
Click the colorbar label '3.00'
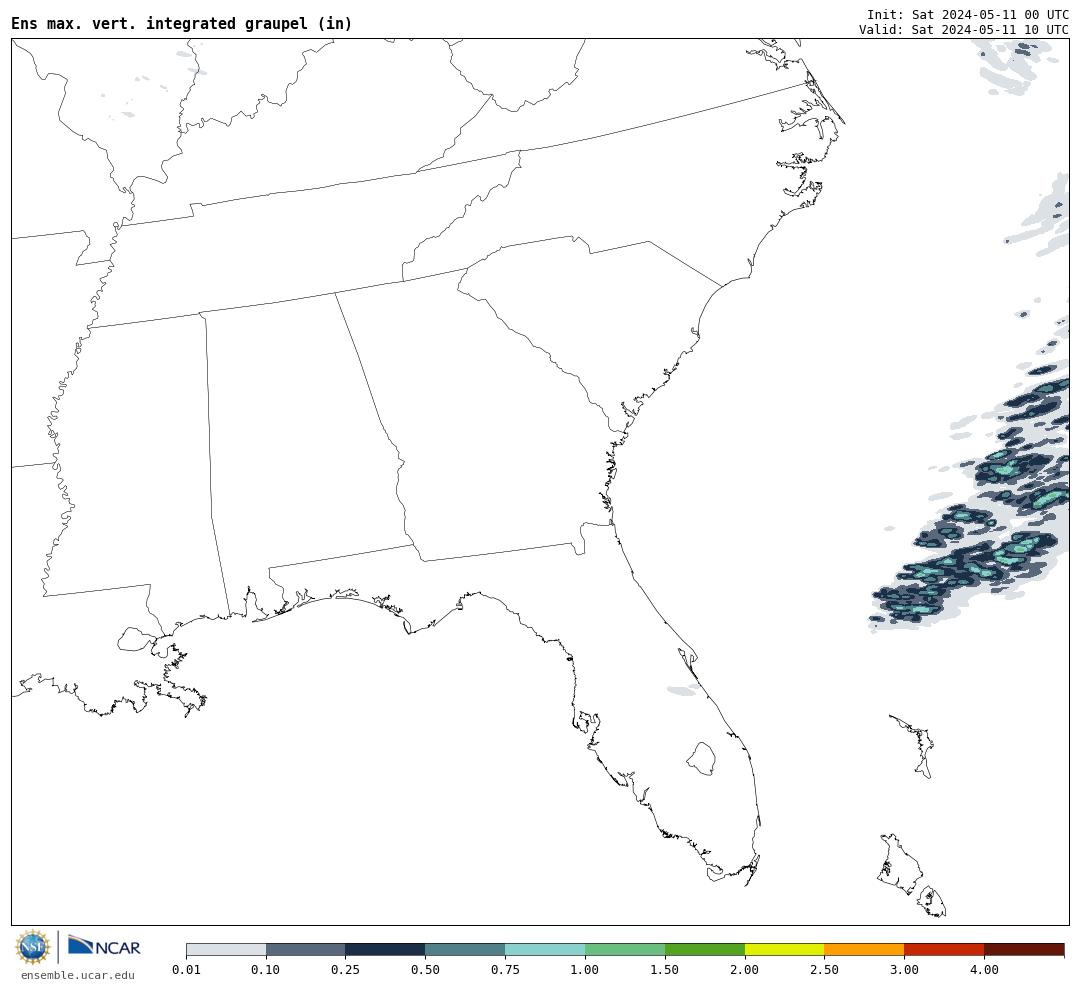point(904,970)
